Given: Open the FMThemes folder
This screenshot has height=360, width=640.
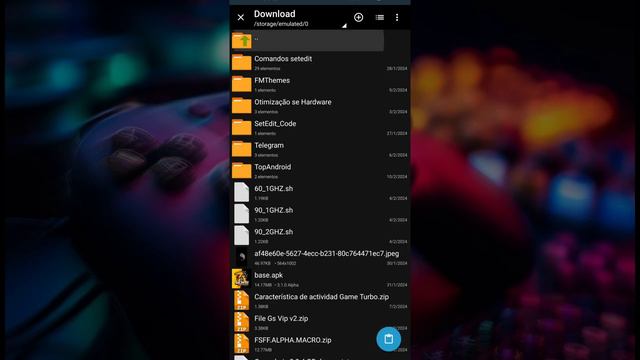Looking at the screenshot, I should pos(320,84).
